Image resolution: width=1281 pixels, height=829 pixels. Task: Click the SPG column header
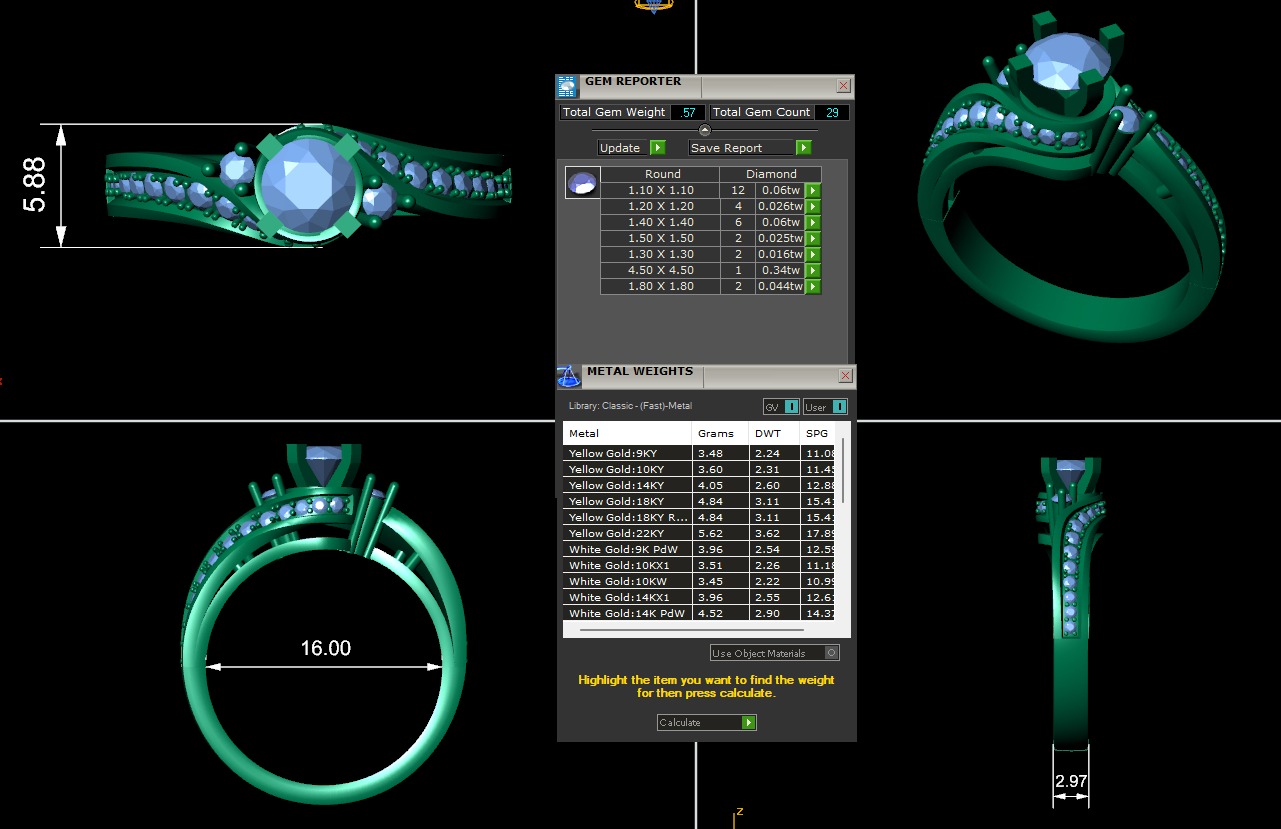[818, 433]
